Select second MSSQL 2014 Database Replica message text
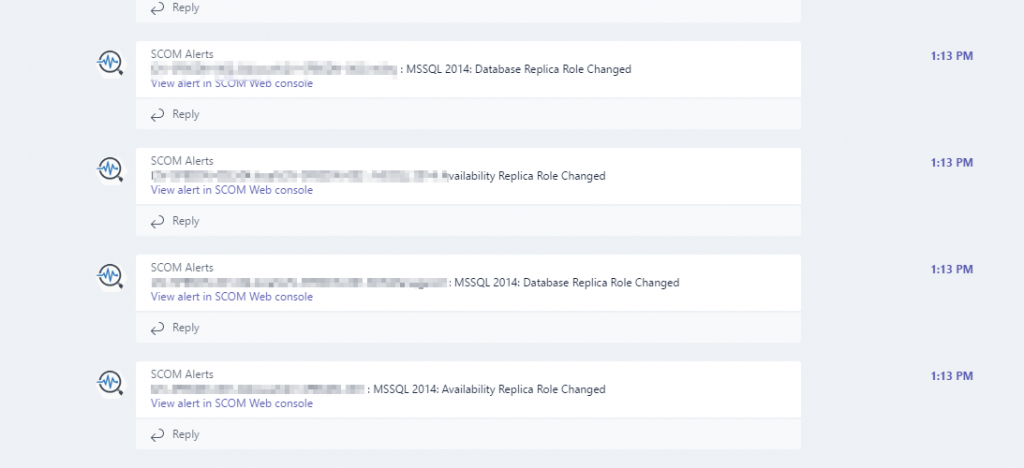This screenshot has width=1024, height=468. (x=566, y=283)
